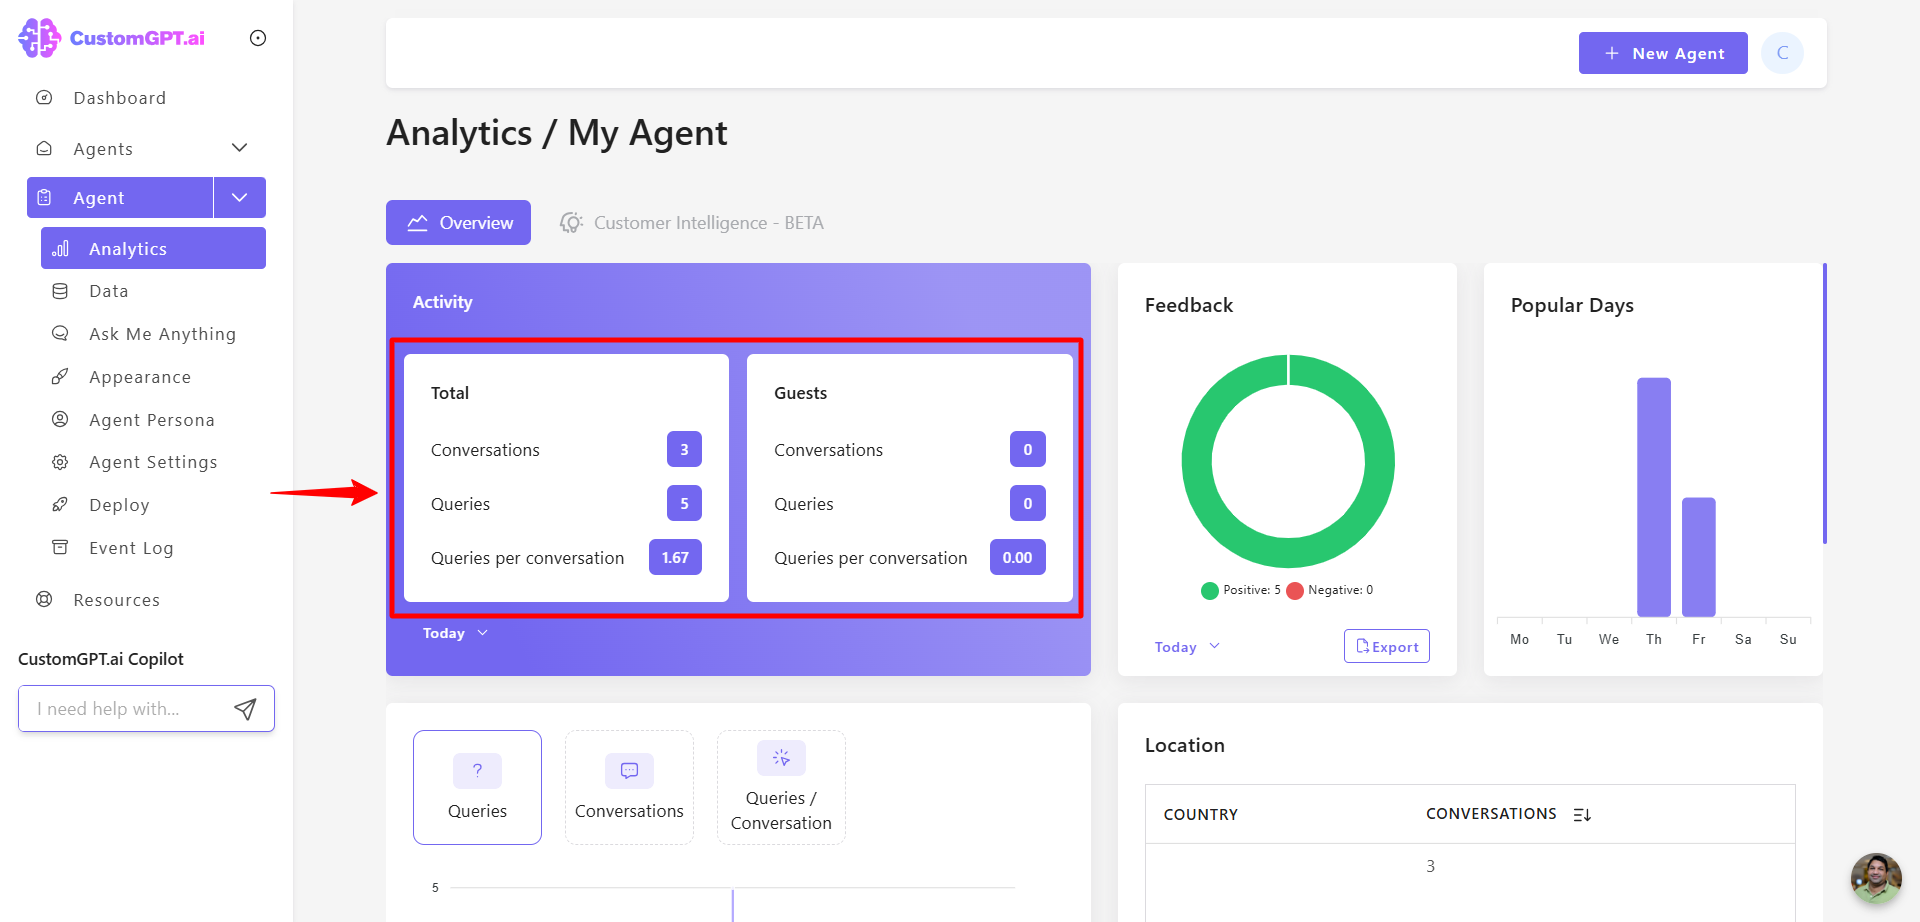The image size is (1920, 922).
Task: Click the Total Queries per conversation value 1.67
Action: pos(675,557)
